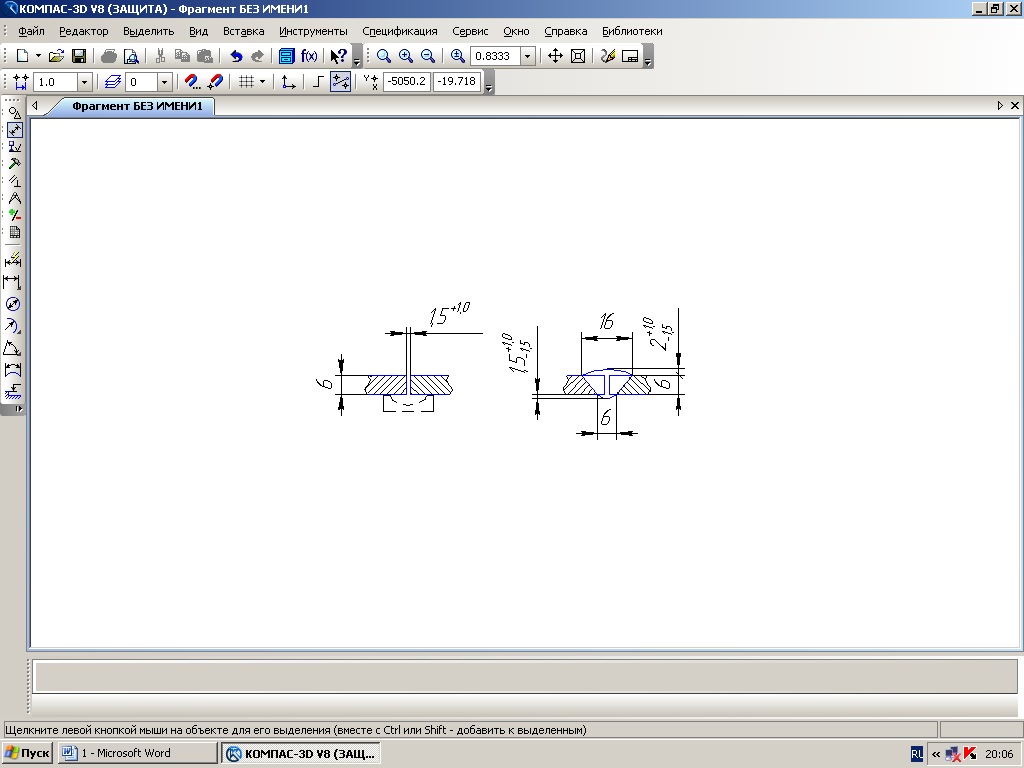Toggle the active Dimensions panel button
The image size is (1024, 768).
click(14, 130)
